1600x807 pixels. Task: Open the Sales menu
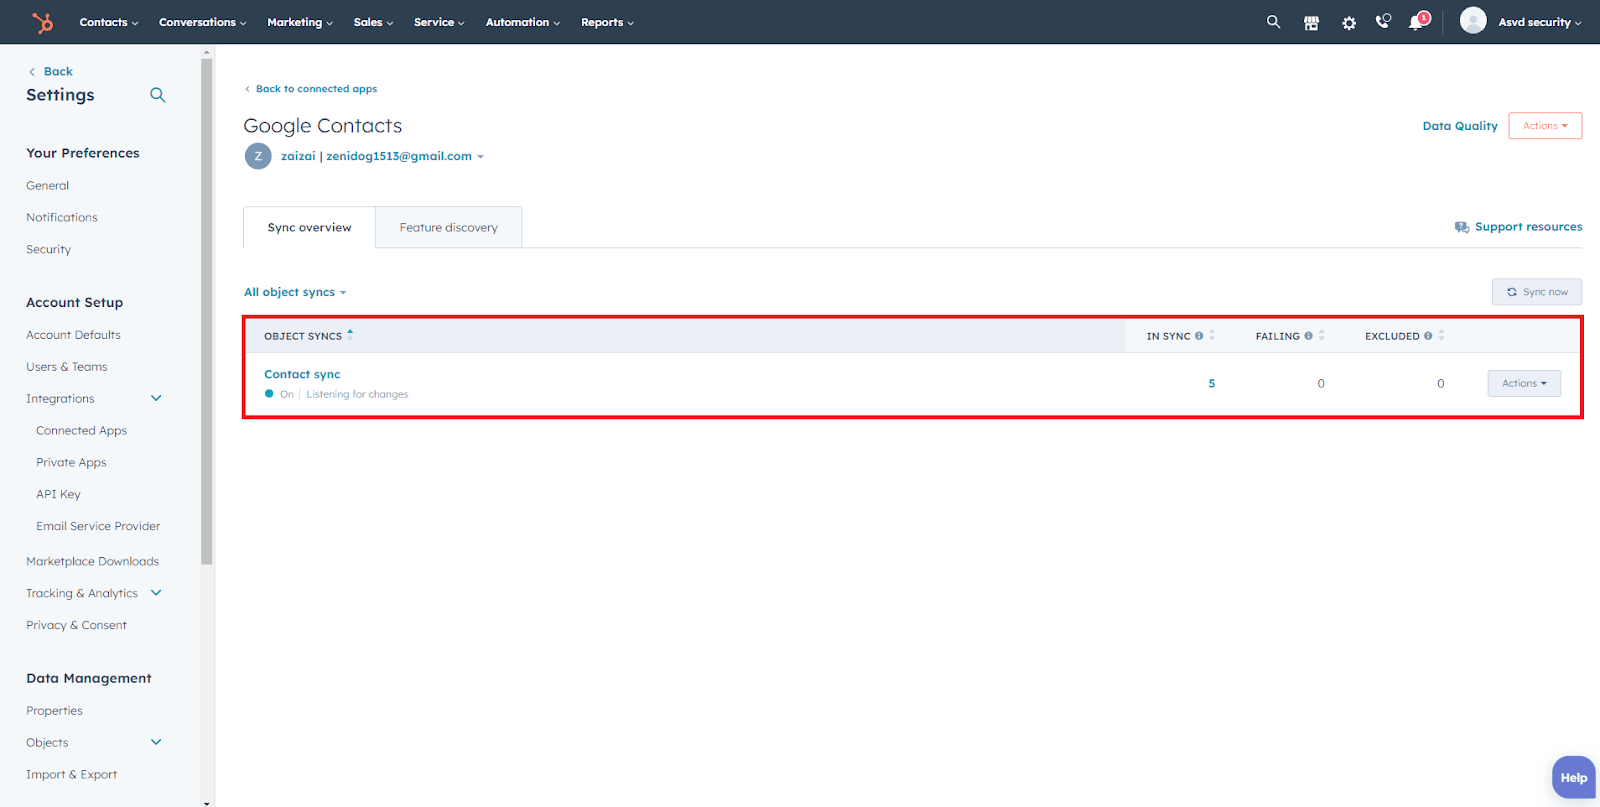373,22
